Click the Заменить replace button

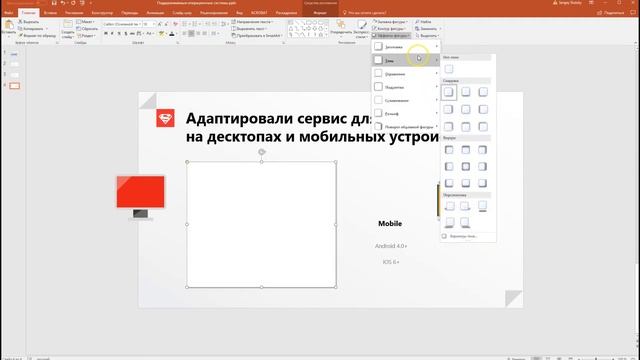point(427,29)
